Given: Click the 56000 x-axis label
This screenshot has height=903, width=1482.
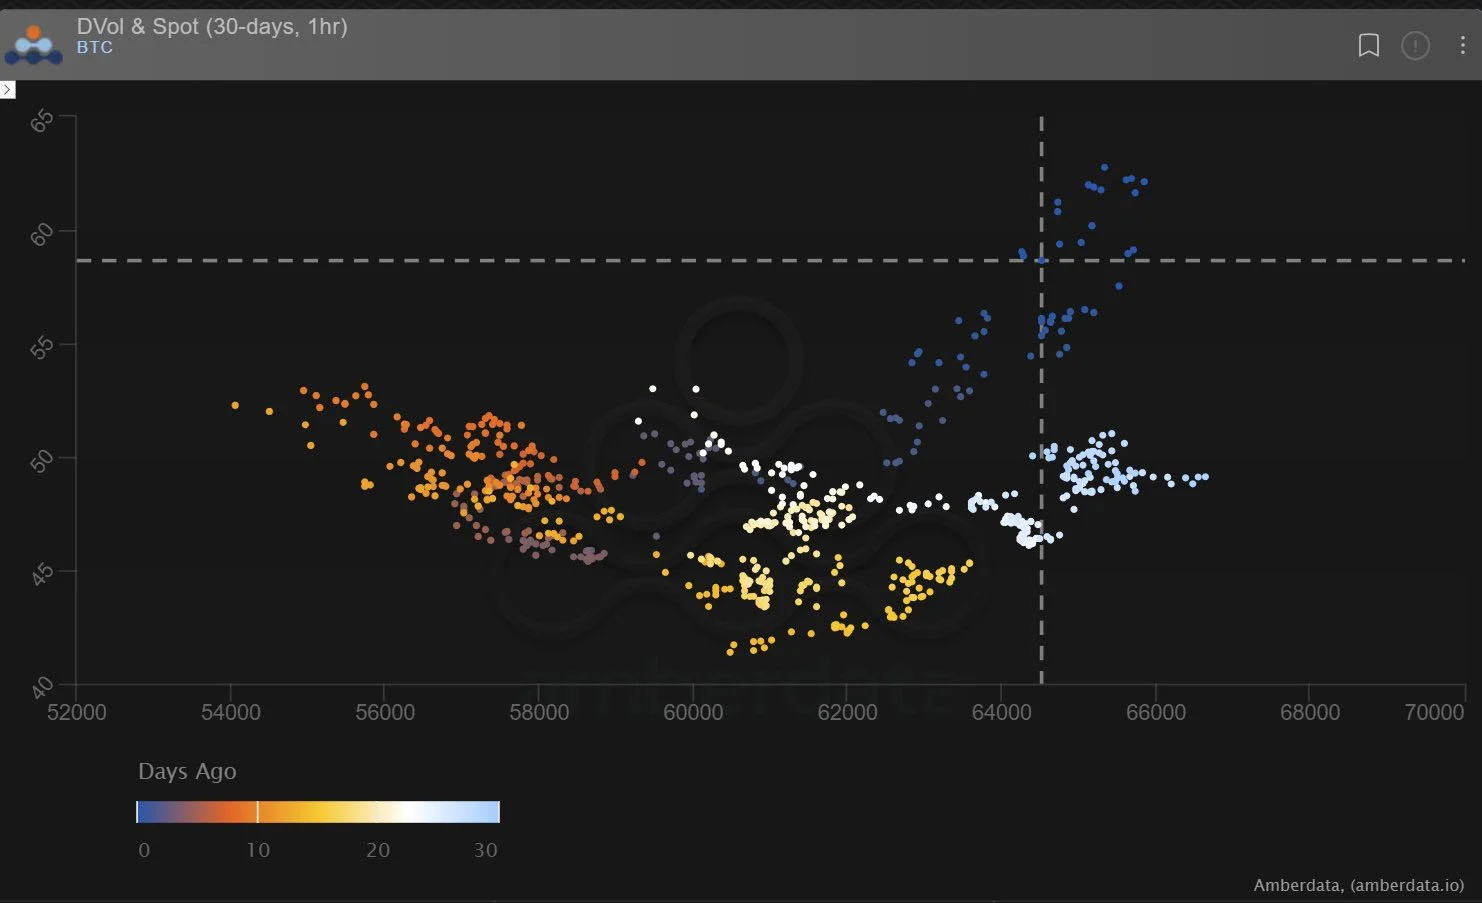Looking at the screenshot, I should coord(385,712).
